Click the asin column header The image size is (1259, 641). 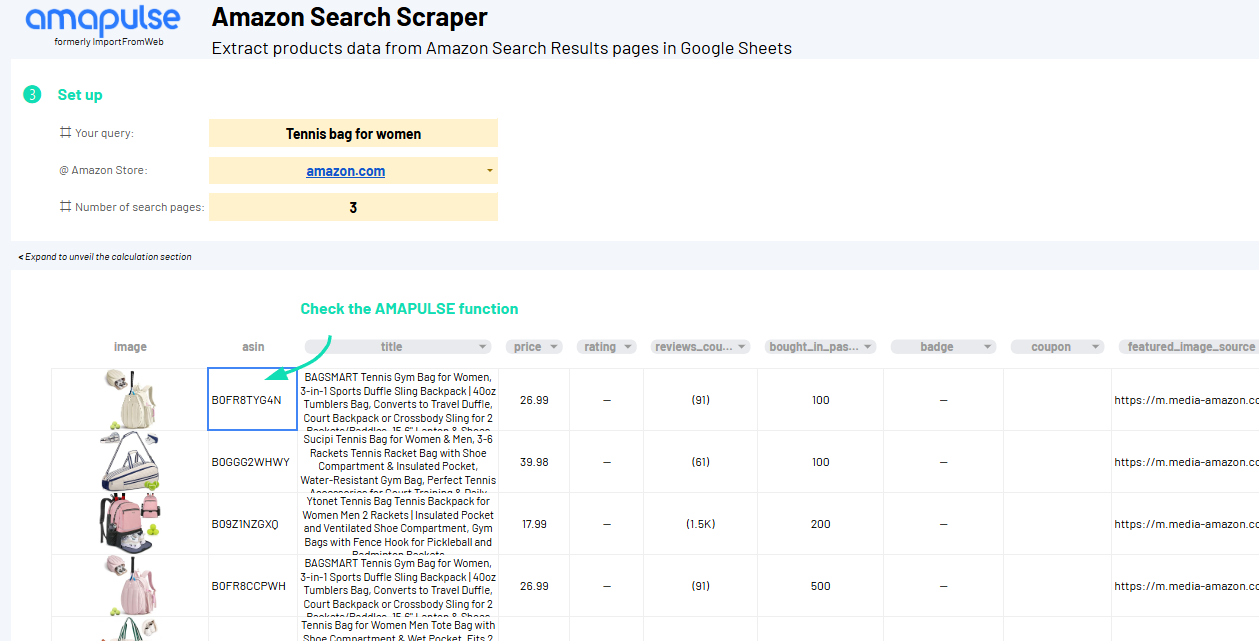tap(253, 347)
